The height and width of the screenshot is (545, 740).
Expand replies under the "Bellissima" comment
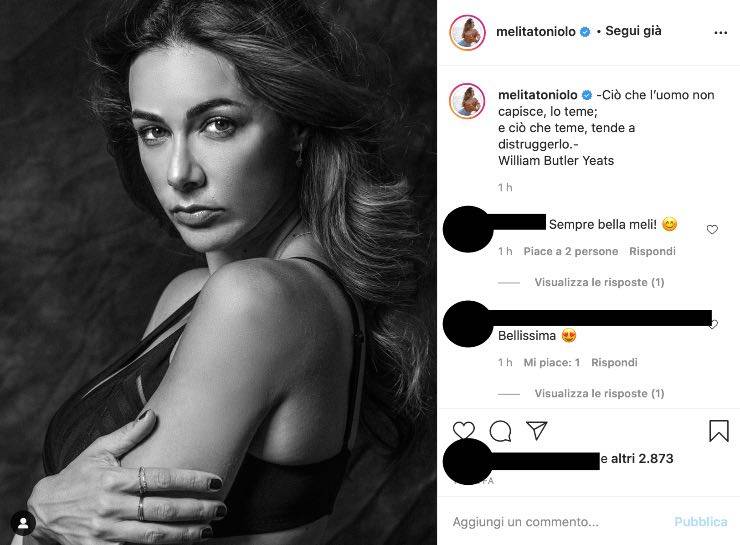599,394
